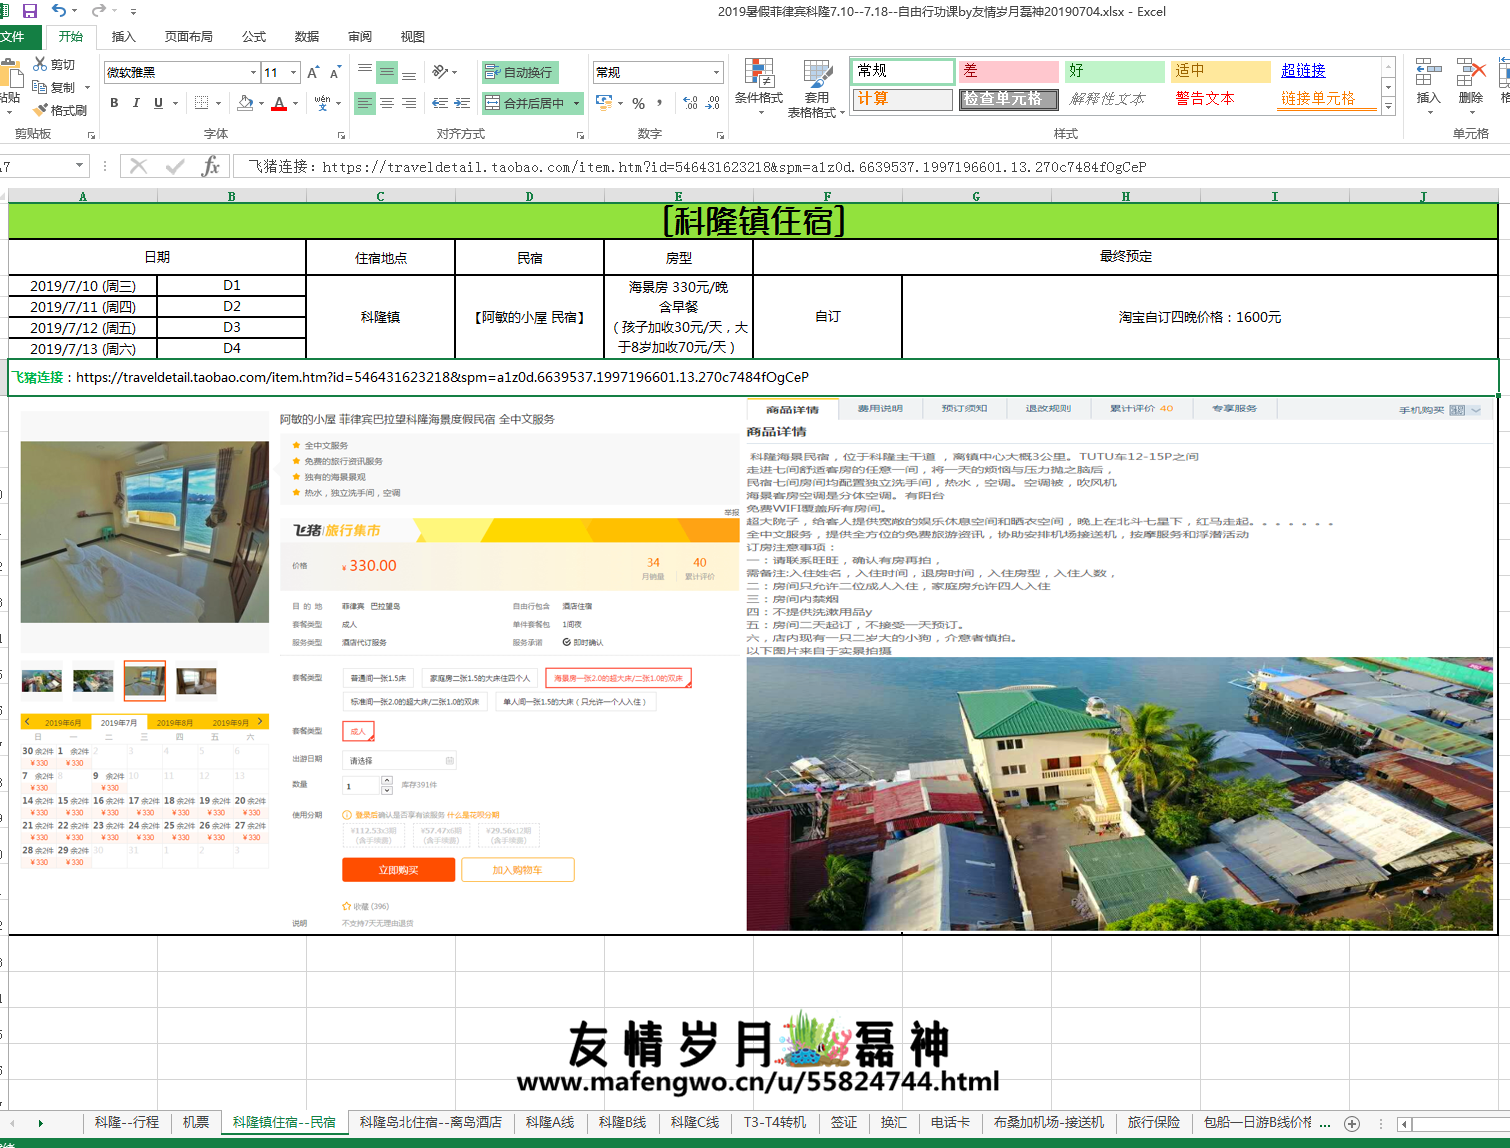Apply 超链接 cell style
Image resolution: width=1510 pixels, height=1148 pixels.
click(1304, 71)
